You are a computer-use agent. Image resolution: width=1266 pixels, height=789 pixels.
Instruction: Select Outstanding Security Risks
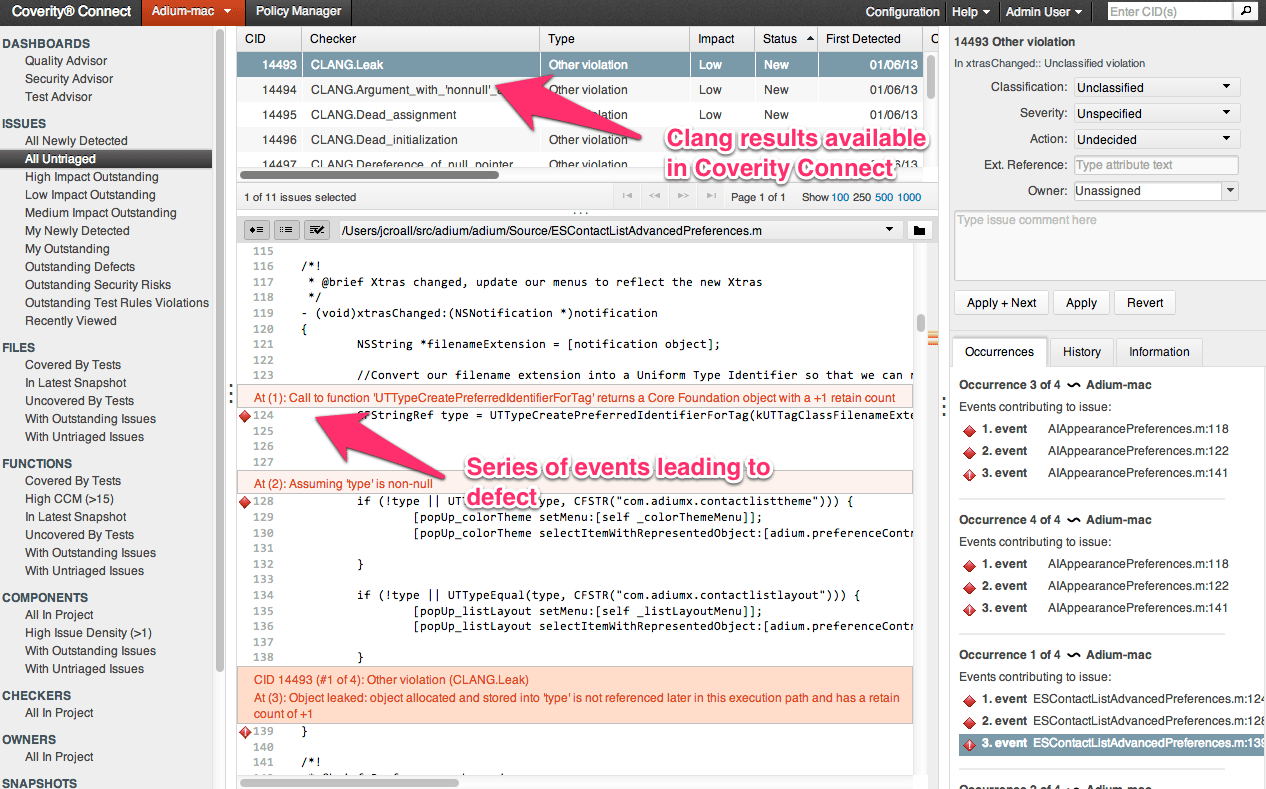point(98,285)
